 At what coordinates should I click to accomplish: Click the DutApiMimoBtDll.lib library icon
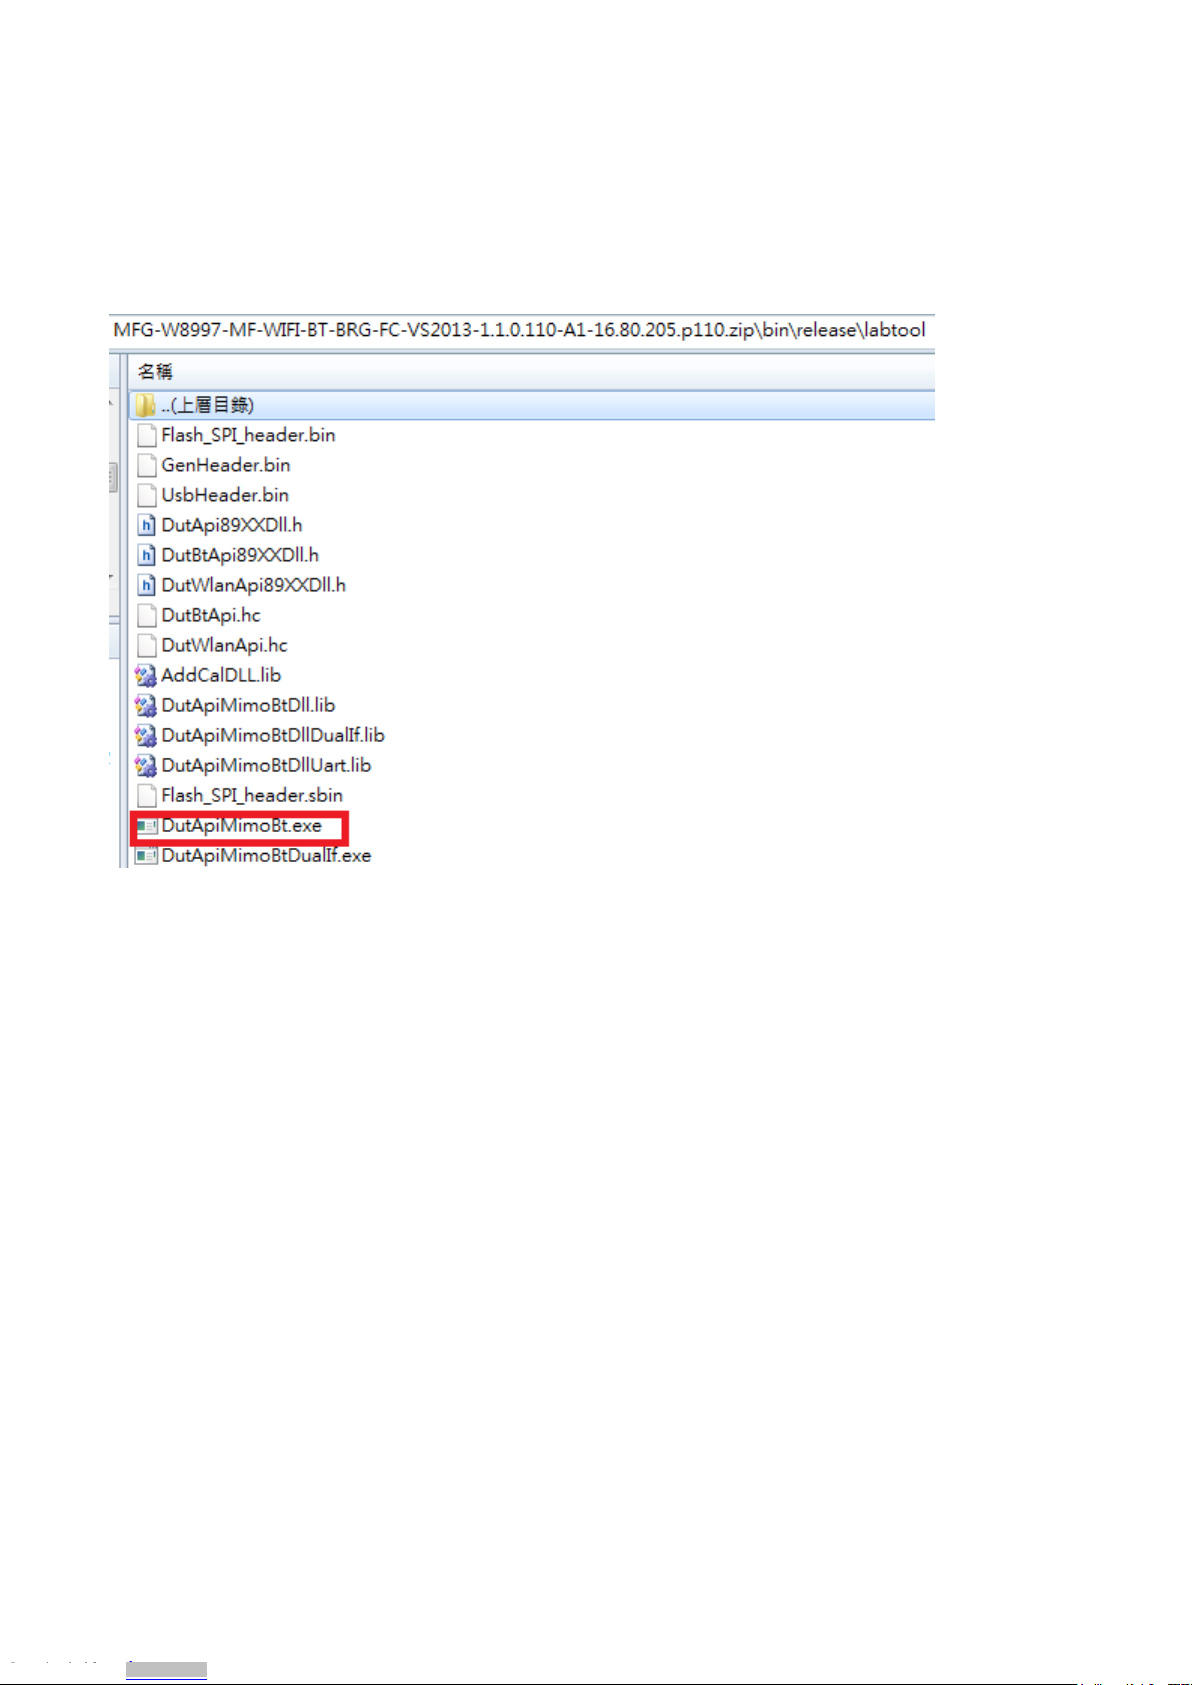[x=146, y=705]
